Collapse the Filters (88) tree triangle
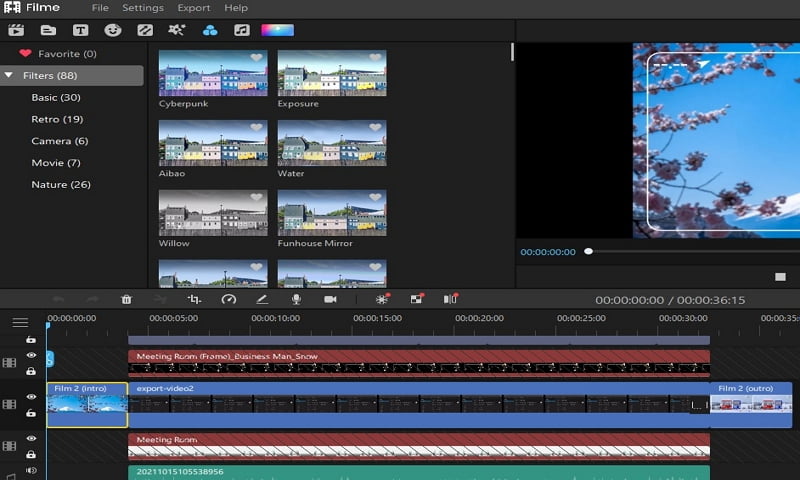Image resolution: width=800 pixels, height=480 pixels. point(8,75)
